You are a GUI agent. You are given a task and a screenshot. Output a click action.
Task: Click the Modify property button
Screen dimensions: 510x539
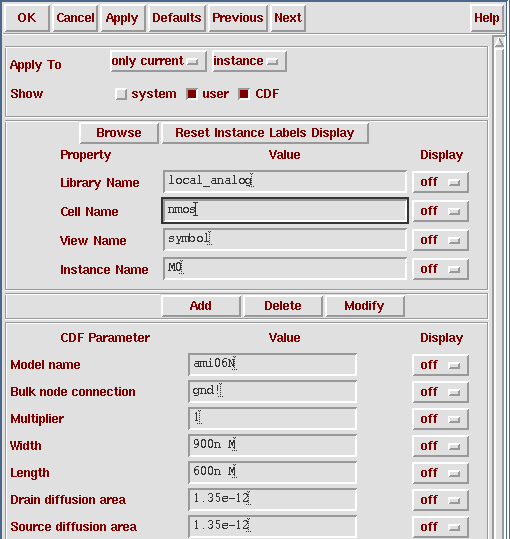pyautogui.click(x=365, y=306)
